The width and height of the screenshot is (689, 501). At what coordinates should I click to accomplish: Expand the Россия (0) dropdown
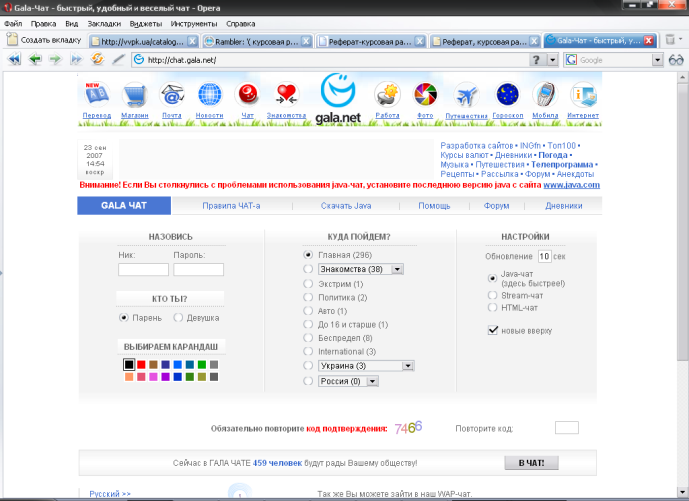[372, 381]
